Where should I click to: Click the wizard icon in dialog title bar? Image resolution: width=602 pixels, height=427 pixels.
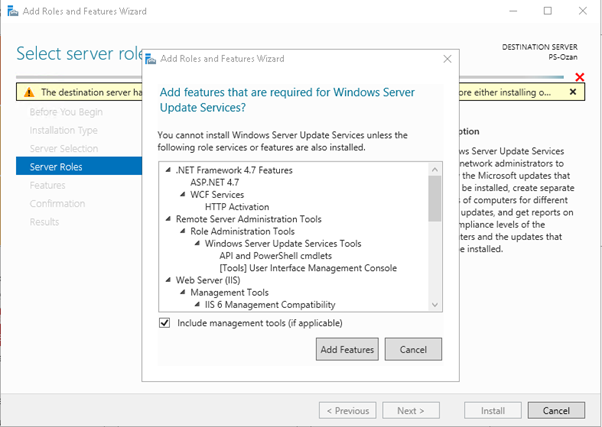click(152, 59)
